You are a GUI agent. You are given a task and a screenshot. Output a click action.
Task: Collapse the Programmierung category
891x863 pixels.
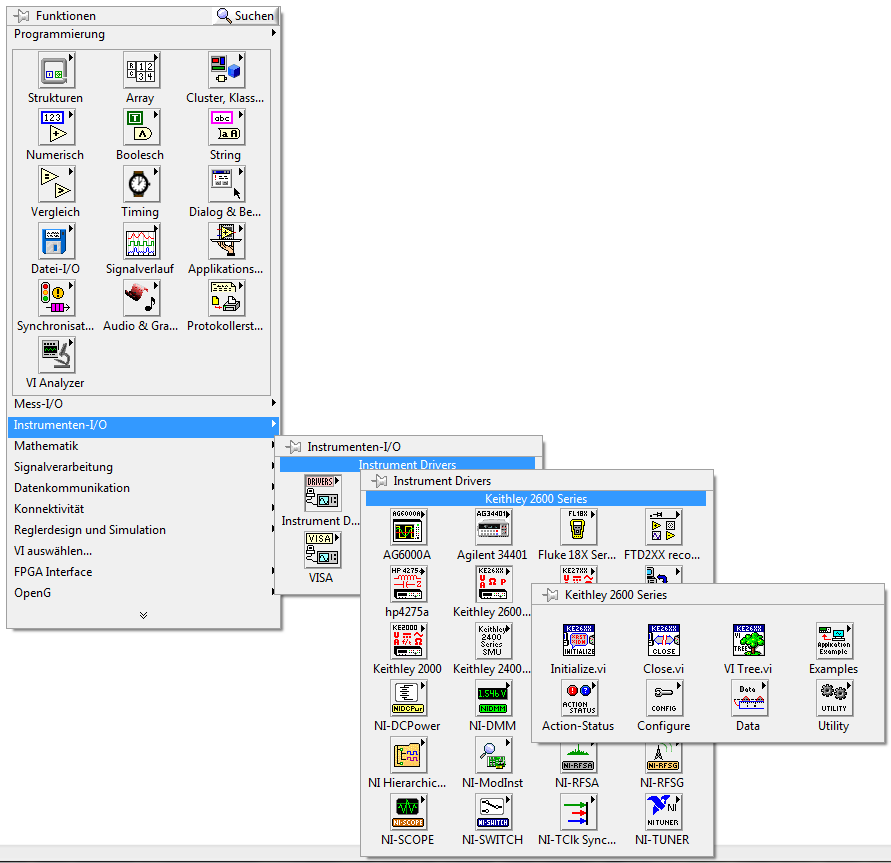coord(144,34)
